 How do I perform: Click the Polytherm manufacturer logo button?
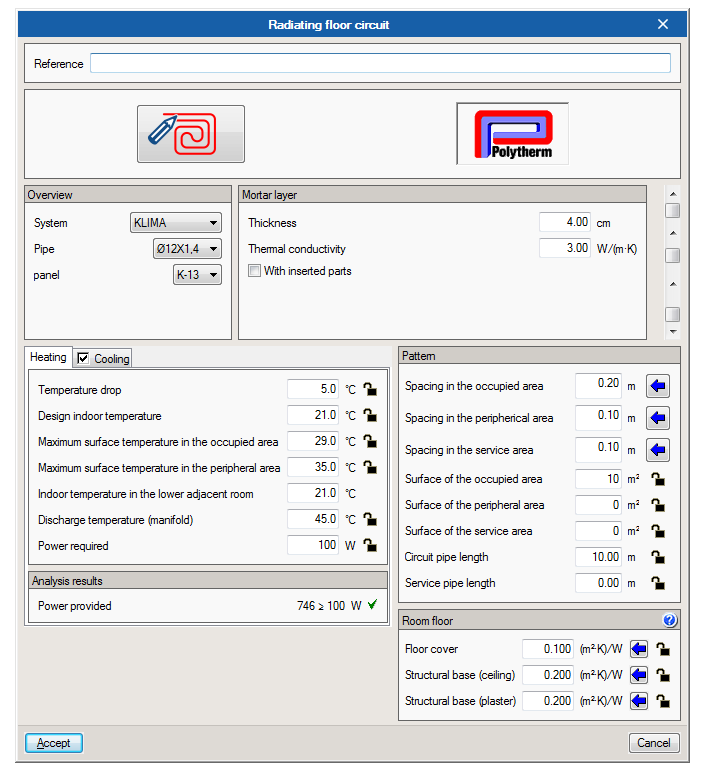coord(512,134)
